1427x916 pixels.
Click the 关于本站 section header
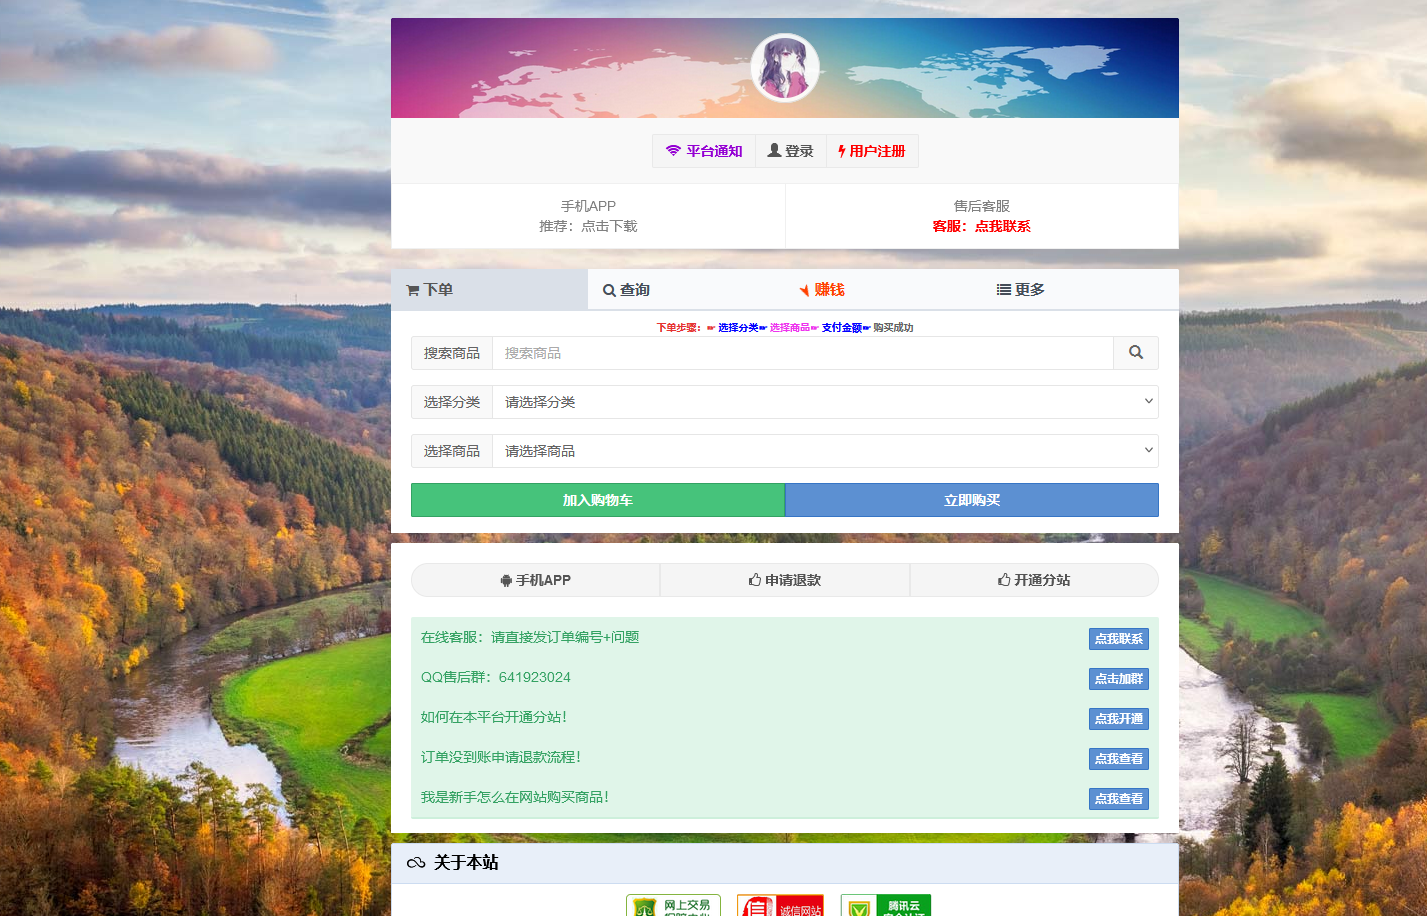click(x=785, y=863)
